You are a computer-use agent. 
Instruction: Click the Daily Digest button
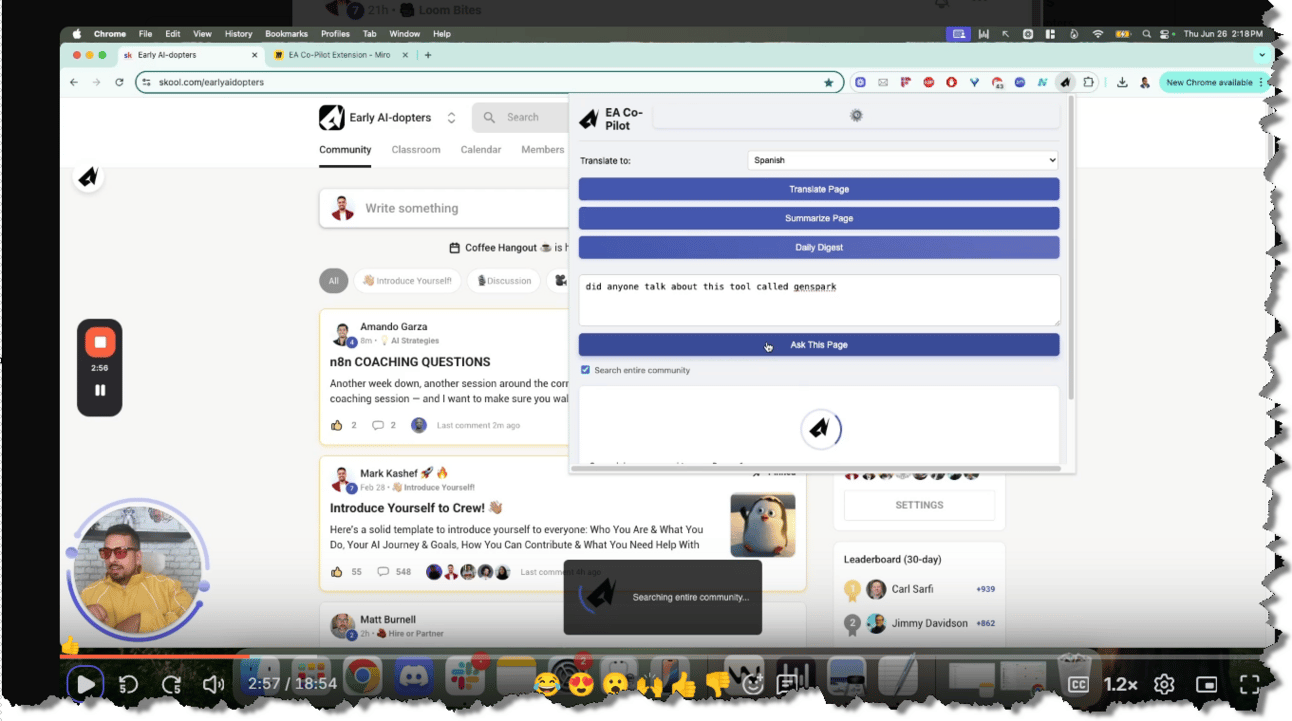819,247
